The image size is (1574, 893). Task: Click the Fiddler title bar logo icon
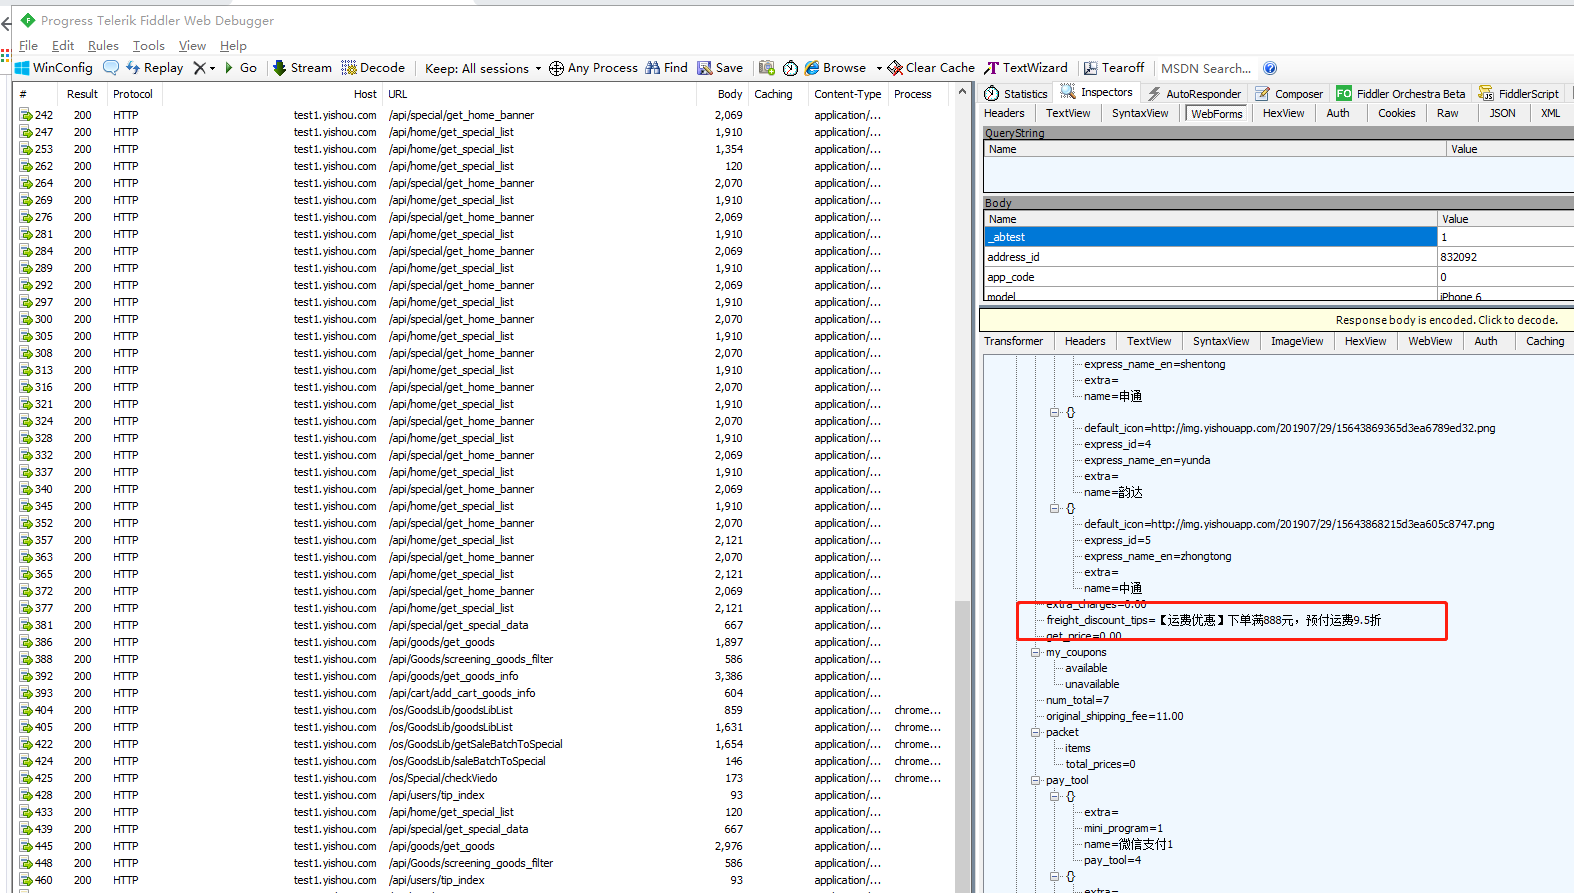(28, 20)
